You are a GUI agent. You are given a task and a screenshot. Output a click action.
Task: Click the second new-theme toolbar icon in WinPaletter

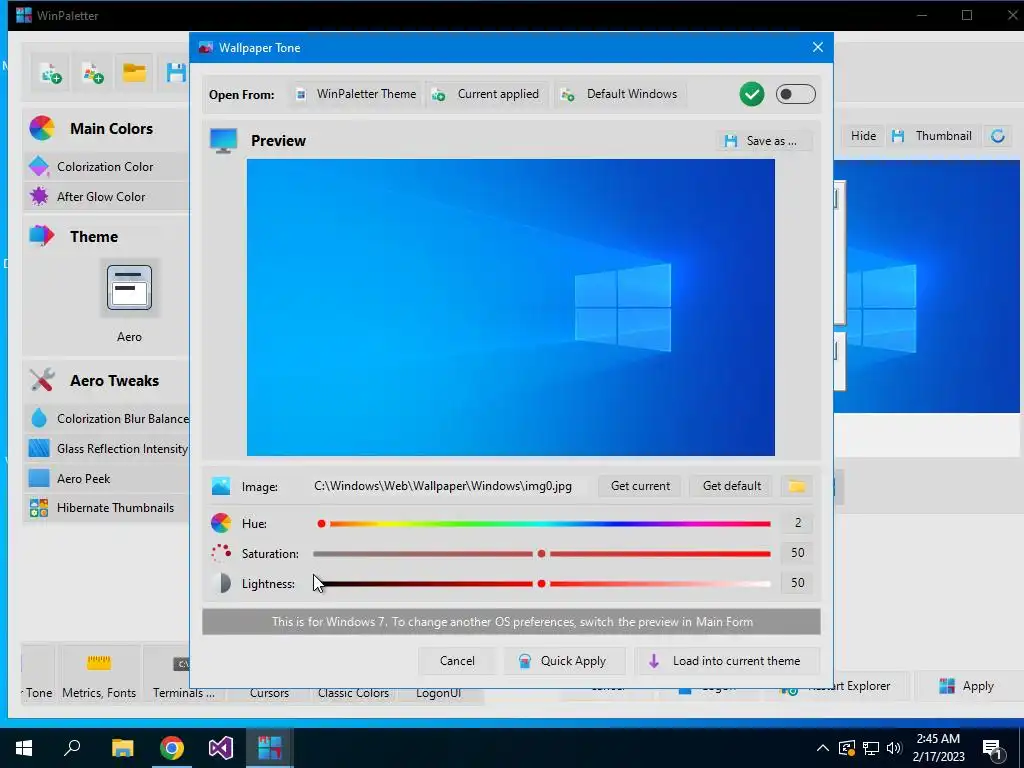tap(93, 73)
